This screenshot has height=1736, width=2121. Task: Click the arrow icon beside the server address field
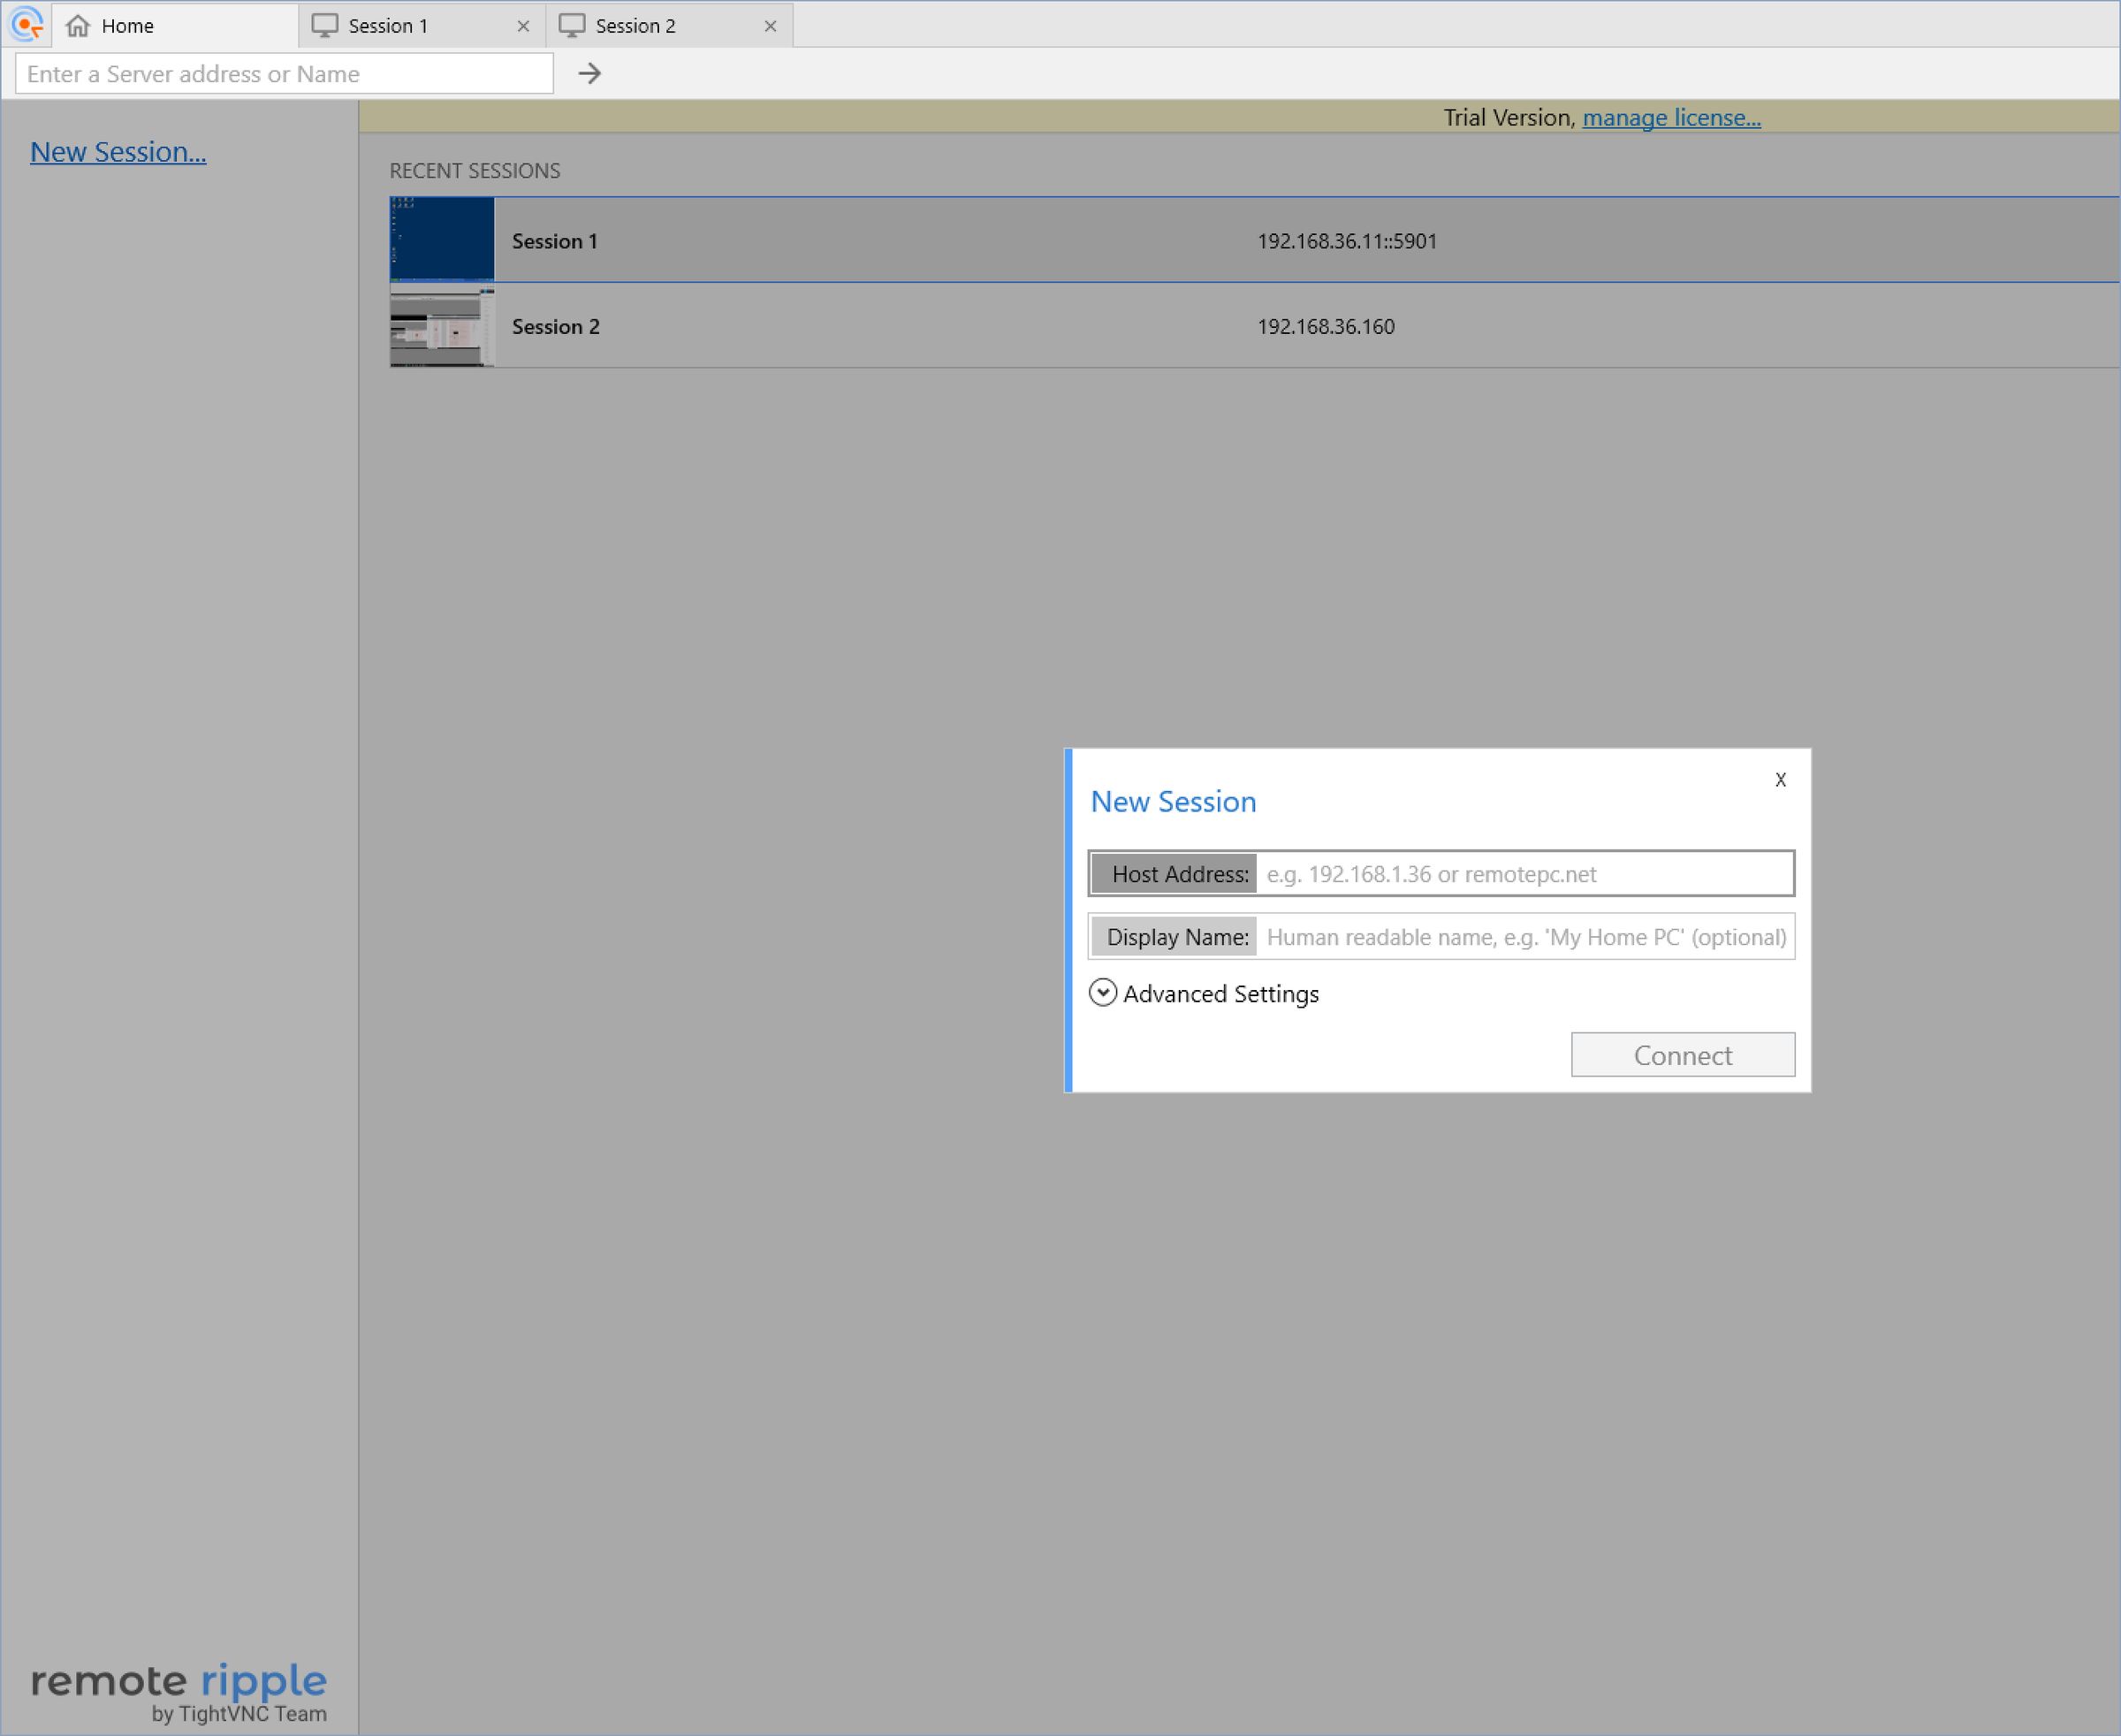[590, 73]
